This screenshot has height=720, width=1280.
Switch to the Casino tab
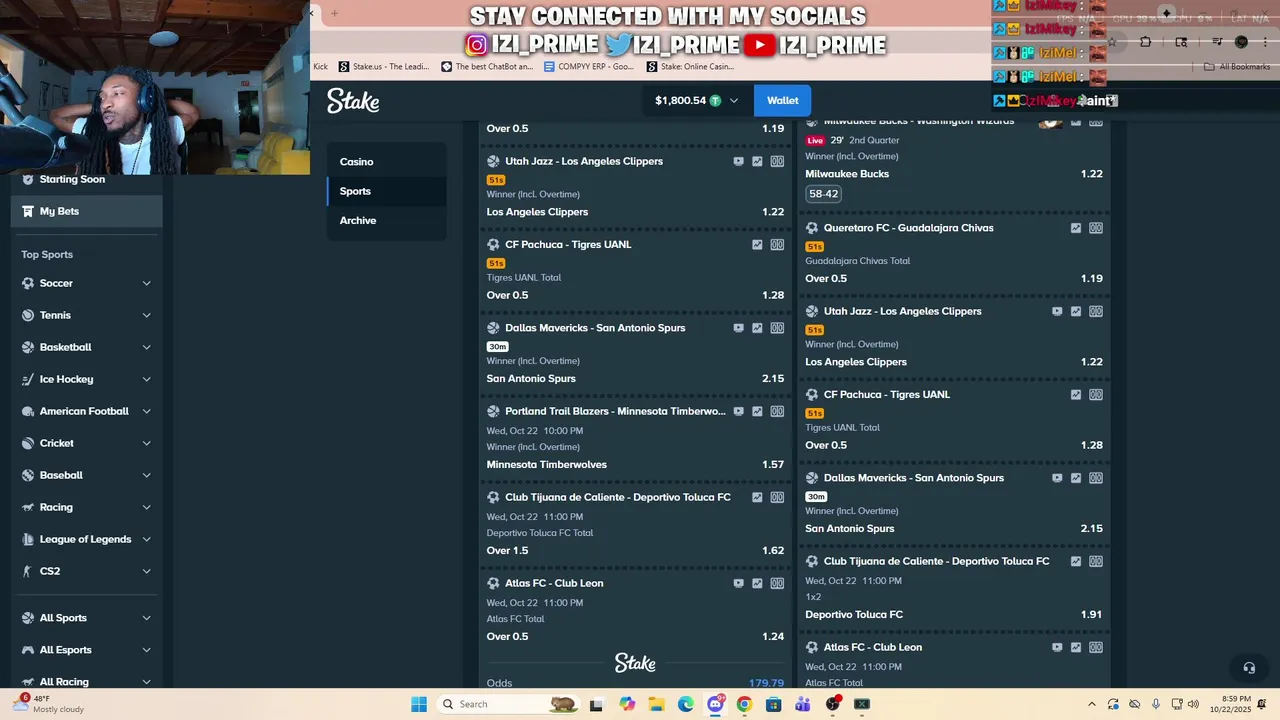(x=387, y=162)
